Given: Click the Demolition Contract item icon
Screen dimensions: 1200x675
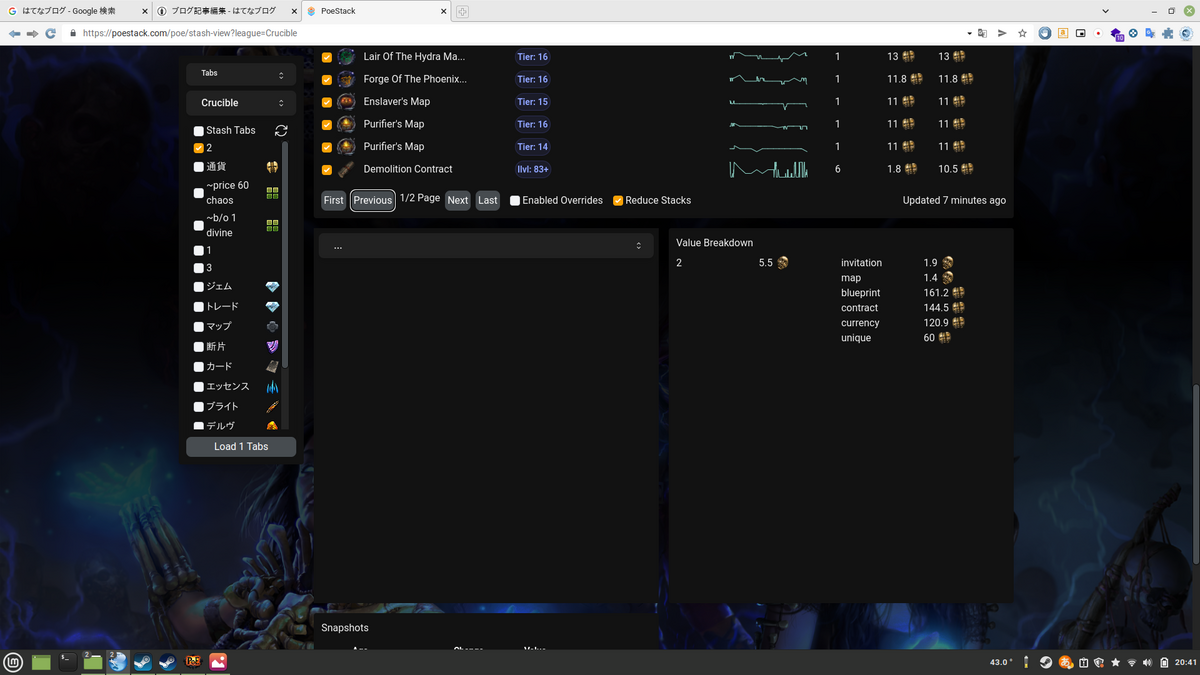Looking at the screenshot, I should click(x=346, y=169).
